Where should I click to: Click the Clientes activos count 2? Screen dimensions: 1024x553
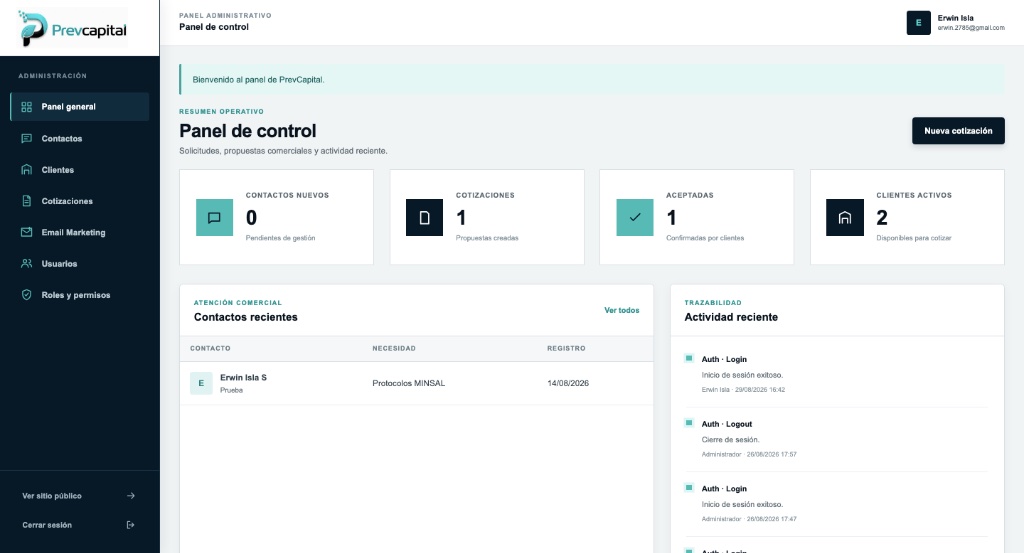tap(882, 217)
